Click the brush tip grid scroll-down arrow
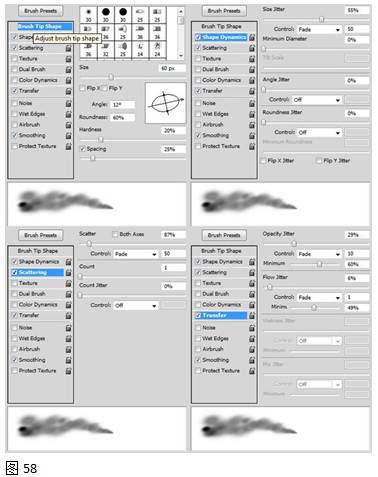 point(181,55)
